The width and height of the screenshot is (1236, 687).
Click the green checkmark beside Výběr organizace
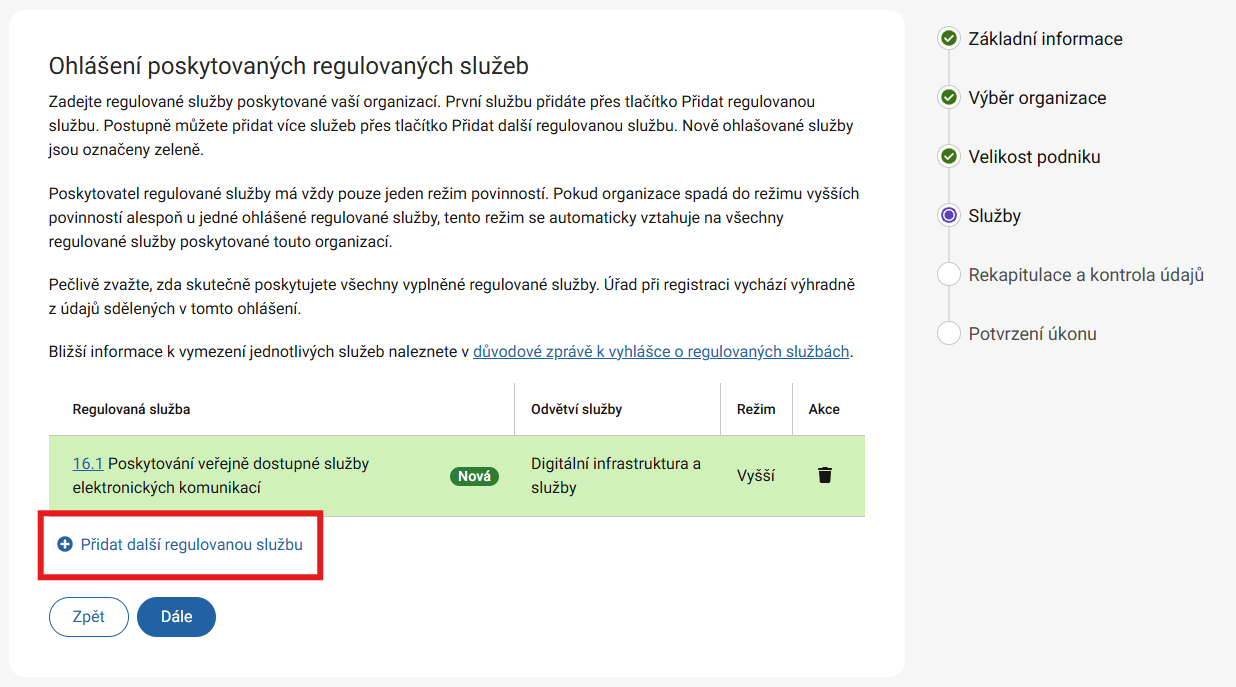pyautogui.click(x=948, y=98)
